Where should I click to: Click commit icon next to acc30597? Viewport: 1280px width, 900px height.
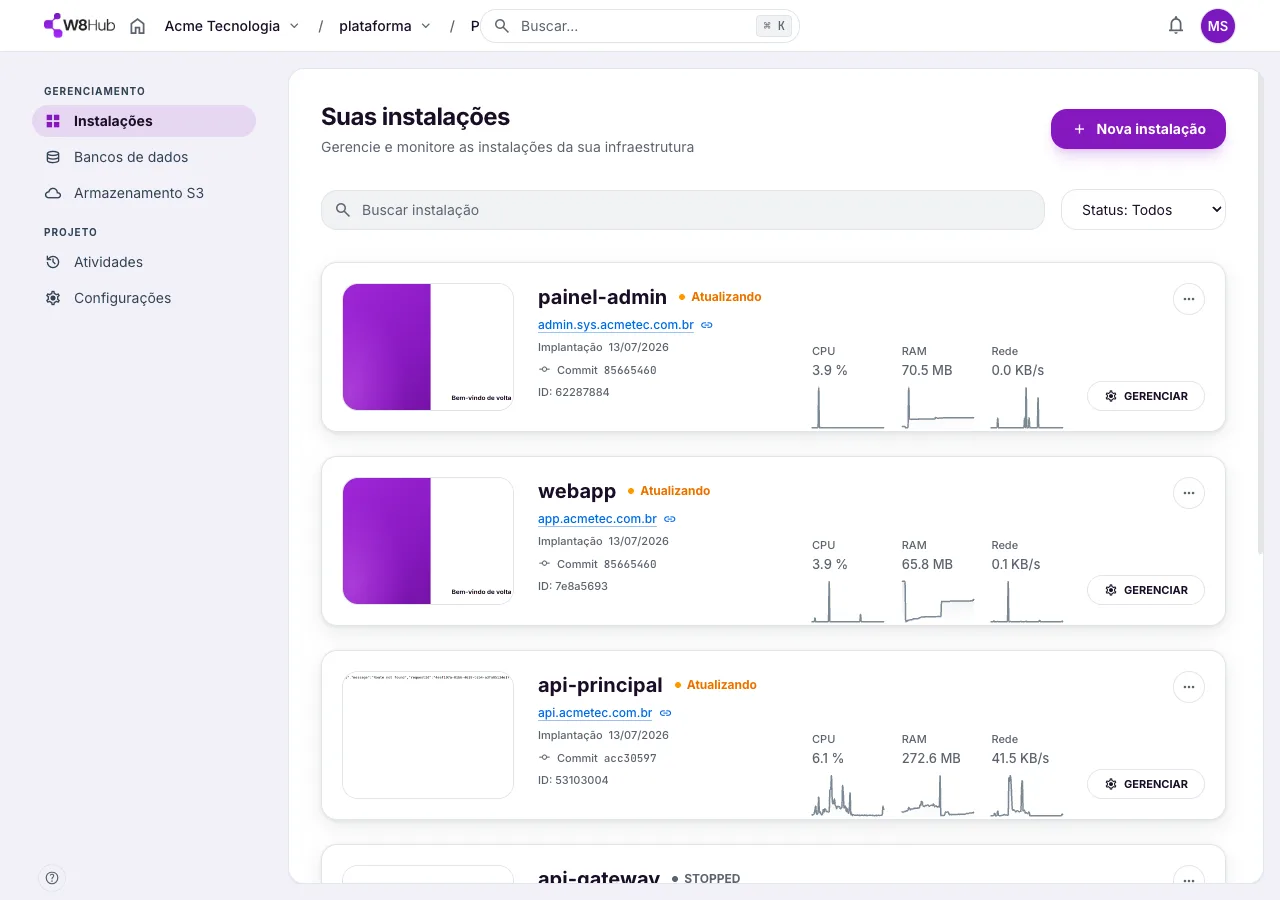tap(544, 758)
